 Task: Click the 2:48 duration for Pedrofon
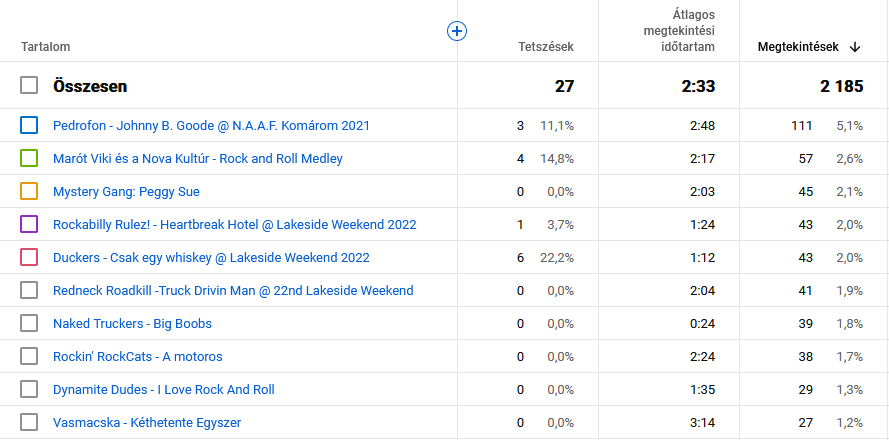tap(702, 125)
